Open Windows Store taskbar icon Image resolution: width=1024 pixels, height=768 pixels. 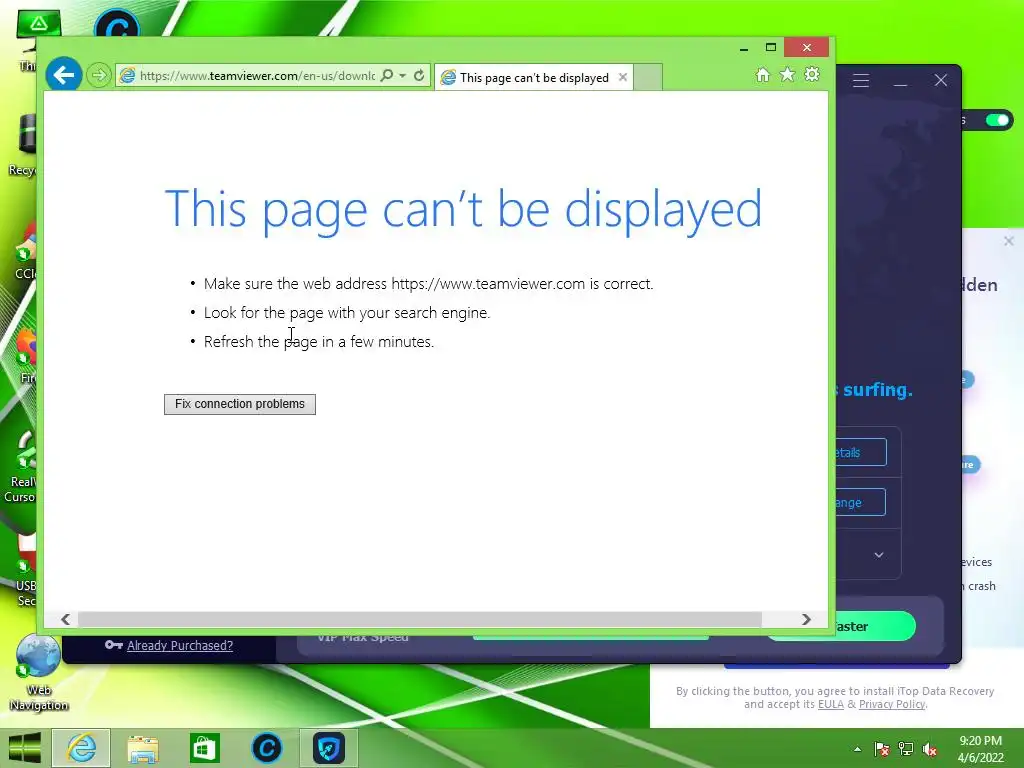[x=204, y=748]
